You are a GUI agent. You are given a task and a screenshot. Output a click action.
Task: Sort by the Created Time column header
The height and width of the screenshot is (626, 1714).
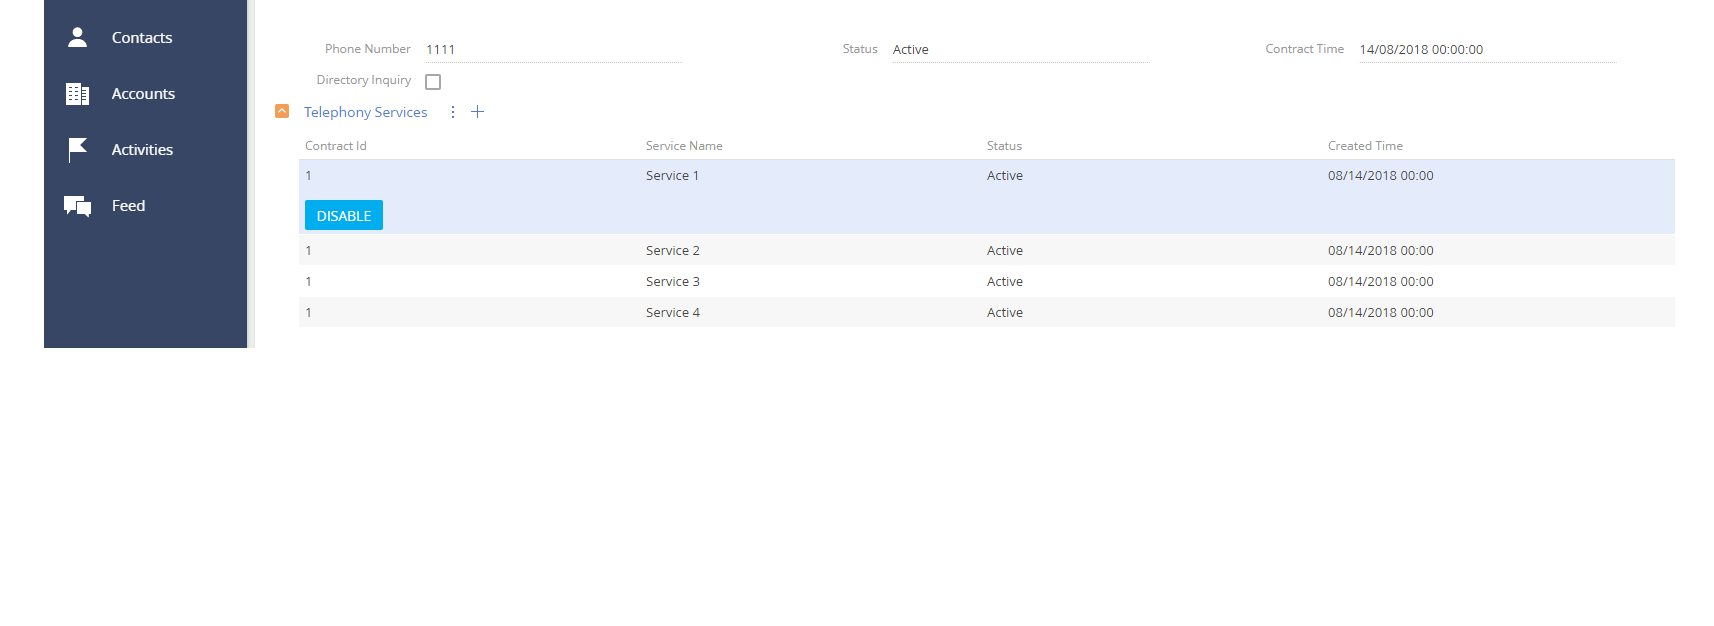point(1365,146)
